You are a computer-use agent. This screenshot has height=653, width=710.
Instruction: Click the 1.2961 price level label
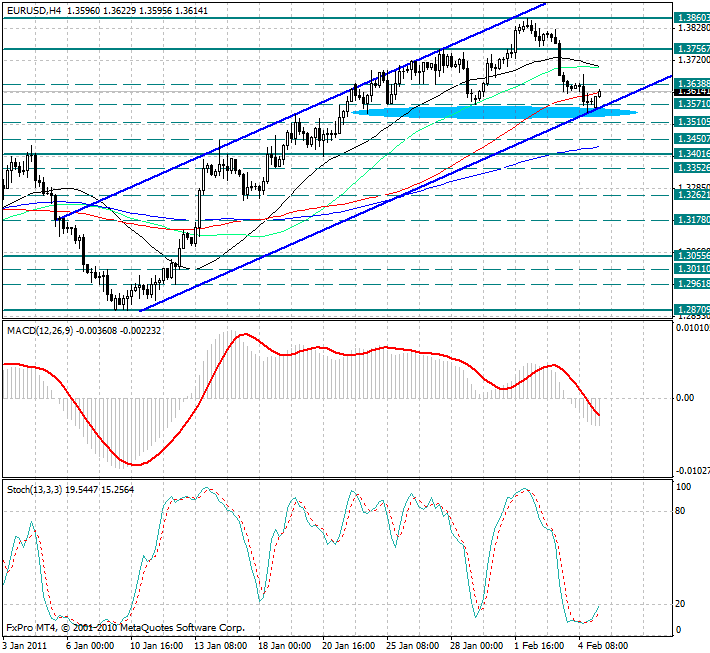[x=692, y=284]
